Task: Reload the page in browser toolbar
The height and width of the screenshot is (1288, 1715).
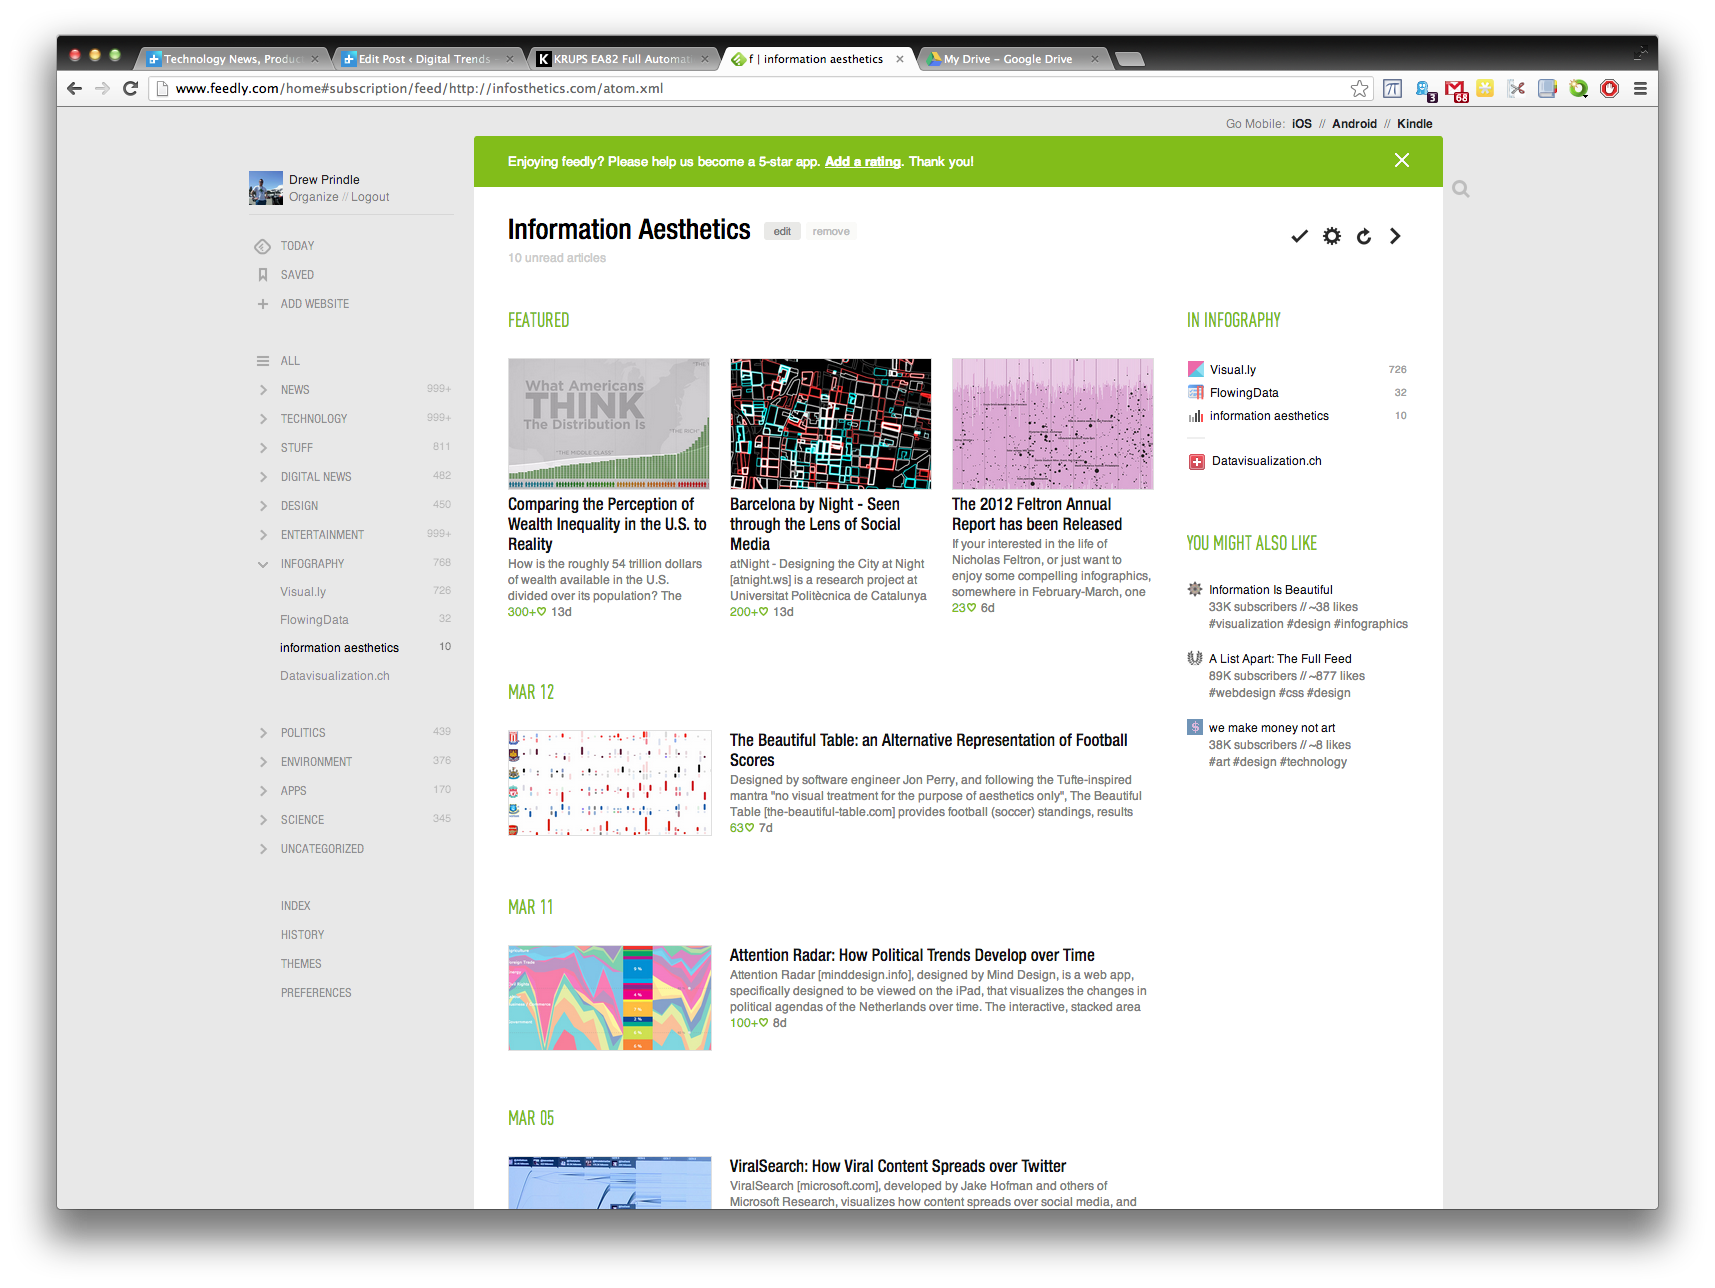Action: [130, 88]
